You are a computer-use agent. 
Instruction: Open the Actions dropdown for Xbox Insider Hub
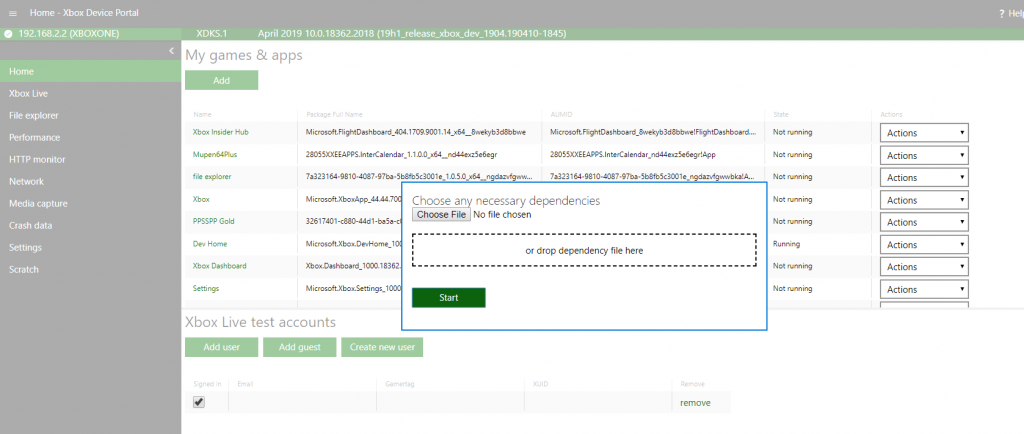(x=924, y=132)
